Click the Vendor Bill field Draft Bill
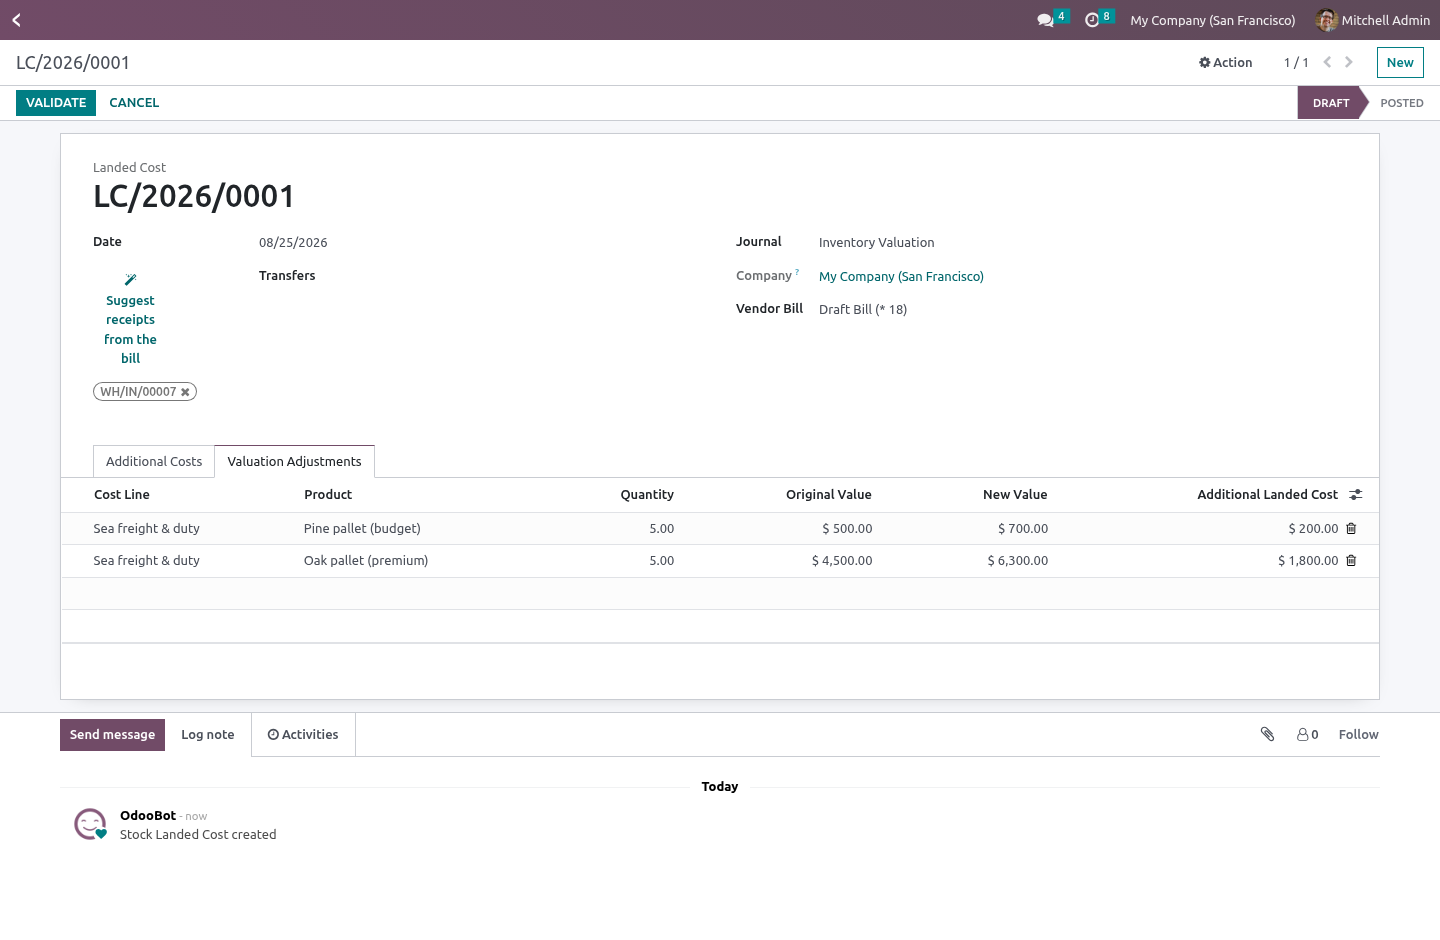This screenshot has height=940, width=1440. (863, 309)
